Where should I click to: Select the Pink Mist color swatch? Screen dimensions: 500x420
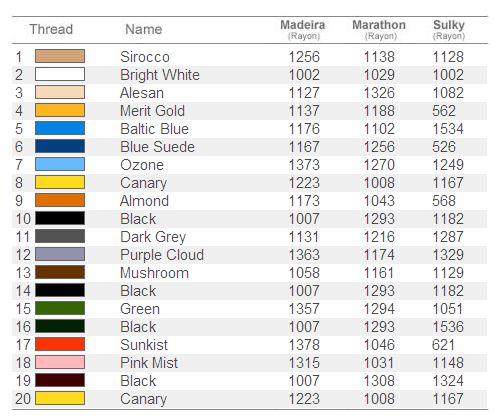coord(60,362)
